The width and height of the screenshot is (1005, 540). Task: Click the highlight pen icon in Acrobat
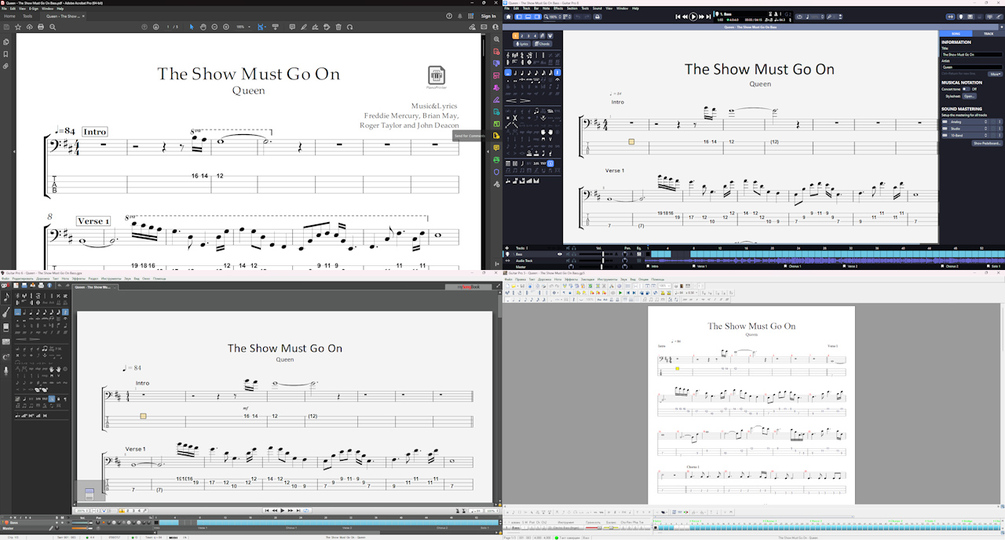[x=304, y=27]
